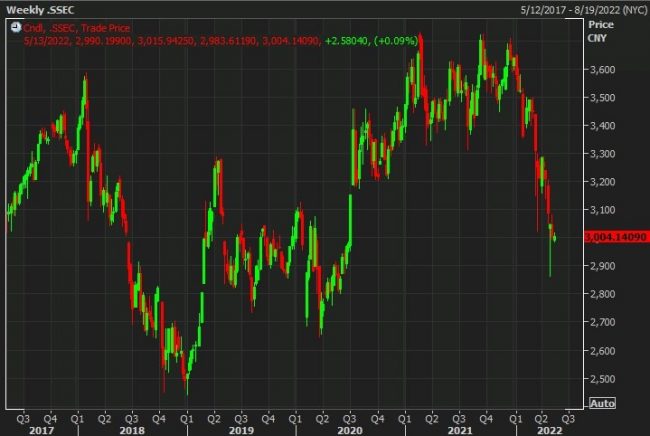The width and height of the screenshot is (650, 436).
Task: Click the 3,300 price axis label
Action: [602, 153]
